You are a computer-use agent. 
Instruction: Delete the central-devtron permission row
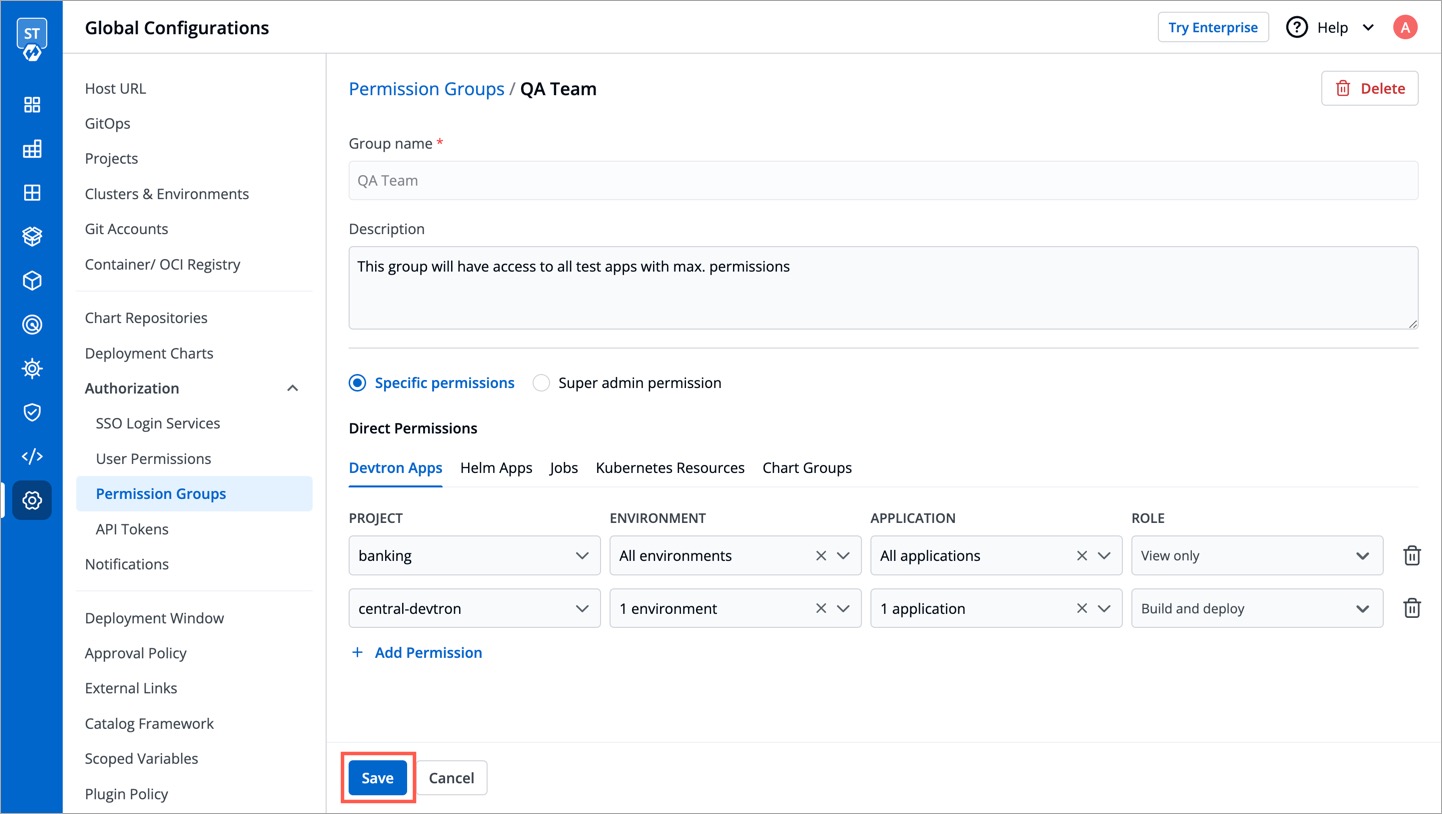tap(1411, 608)
